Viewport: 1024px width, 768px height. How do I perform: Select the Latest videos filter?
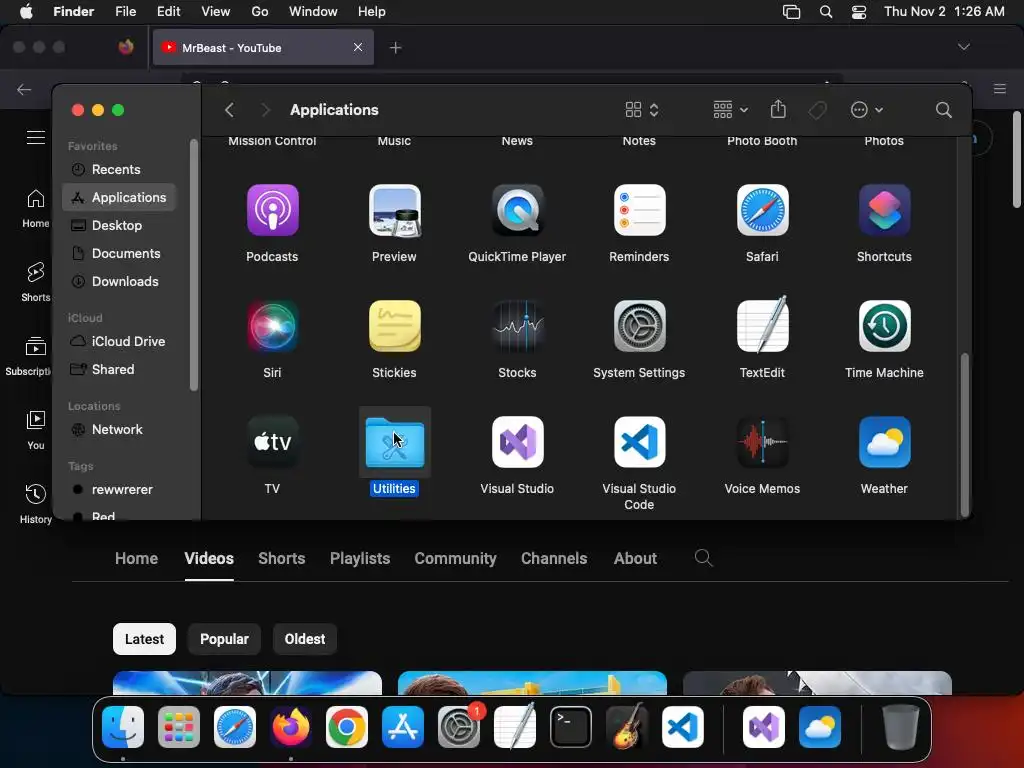coord(144,639)
